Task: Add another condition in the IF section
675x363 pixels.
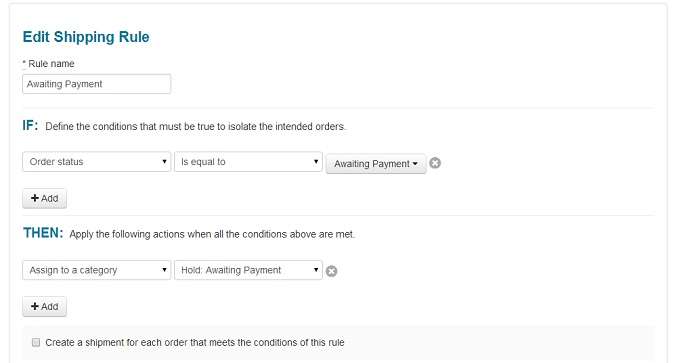Action: [x=44, y=199]
